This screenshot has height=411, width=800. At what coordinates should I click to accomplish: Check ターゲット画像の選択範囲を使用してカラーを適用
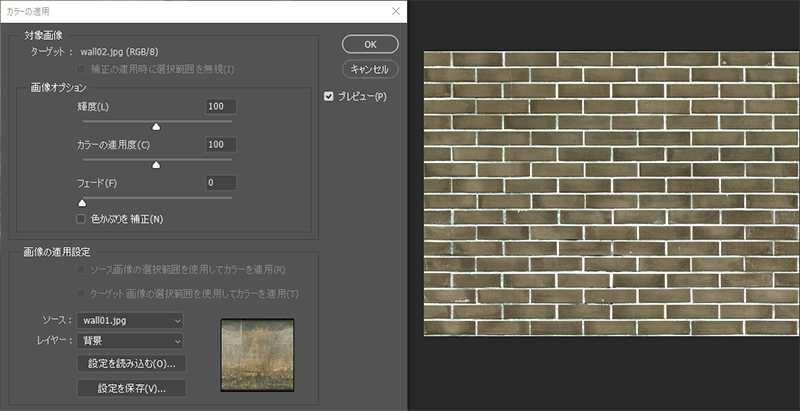(82, 294)
